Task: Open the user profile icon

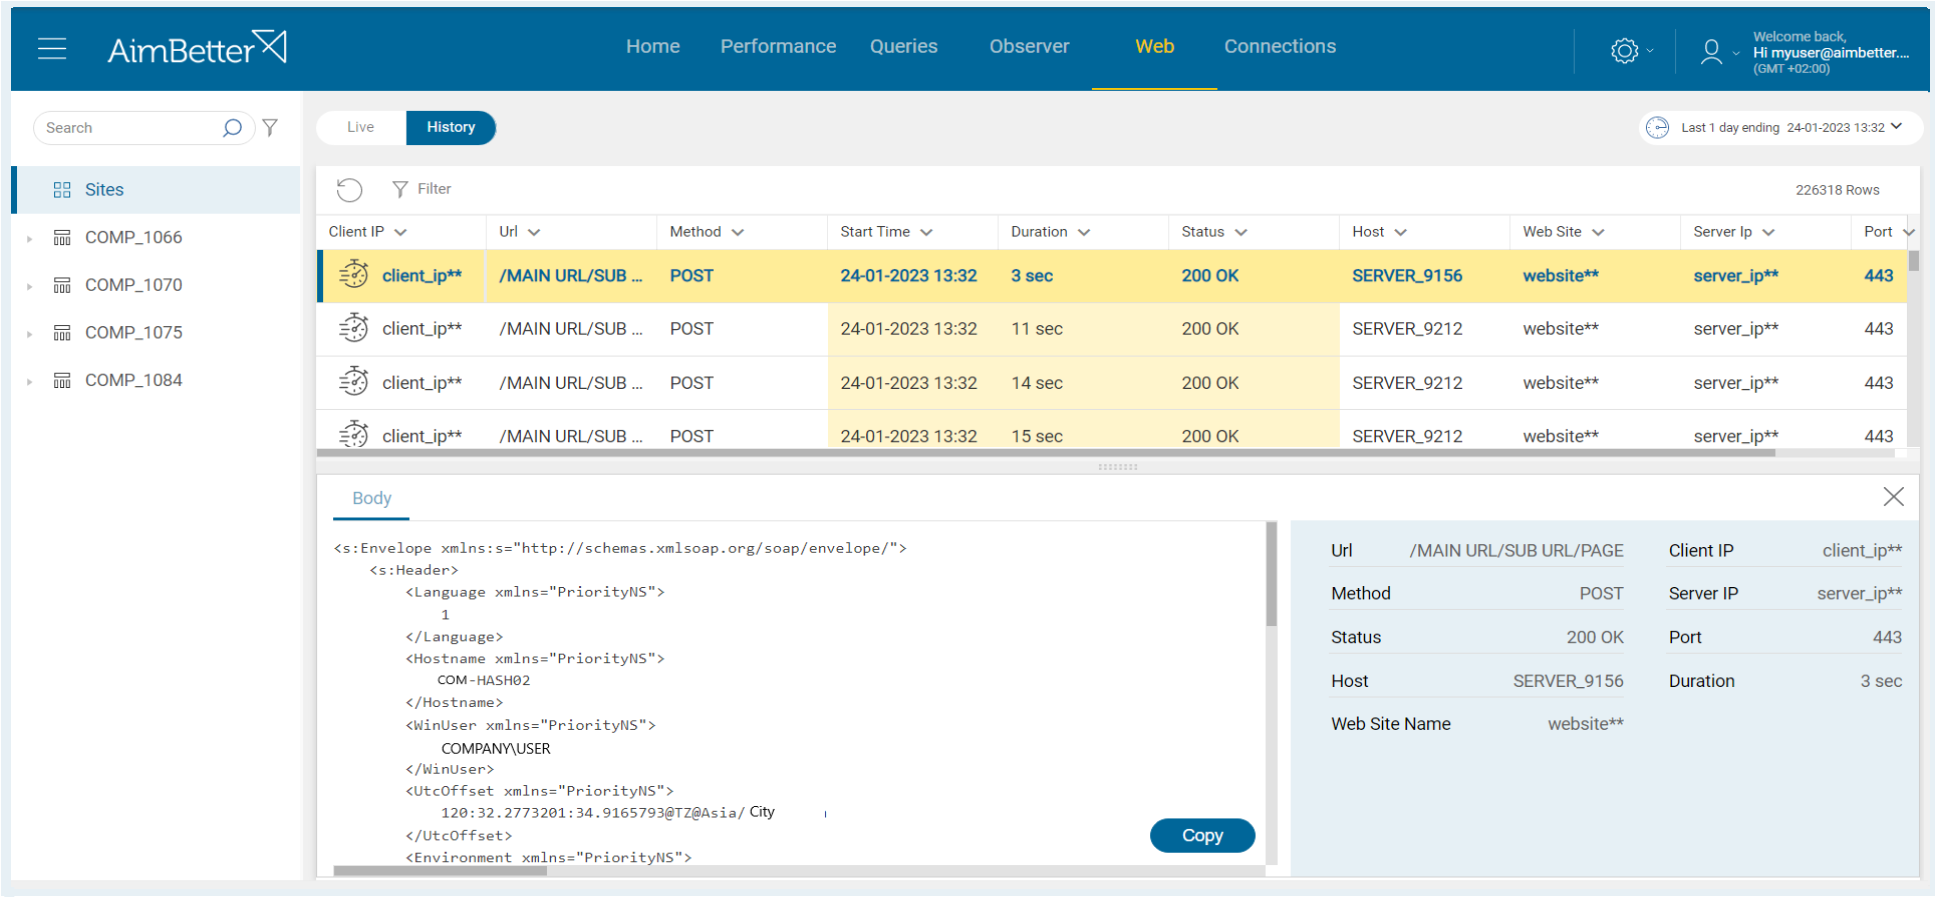Action: pyautogui.click(x=1711, y=51)
